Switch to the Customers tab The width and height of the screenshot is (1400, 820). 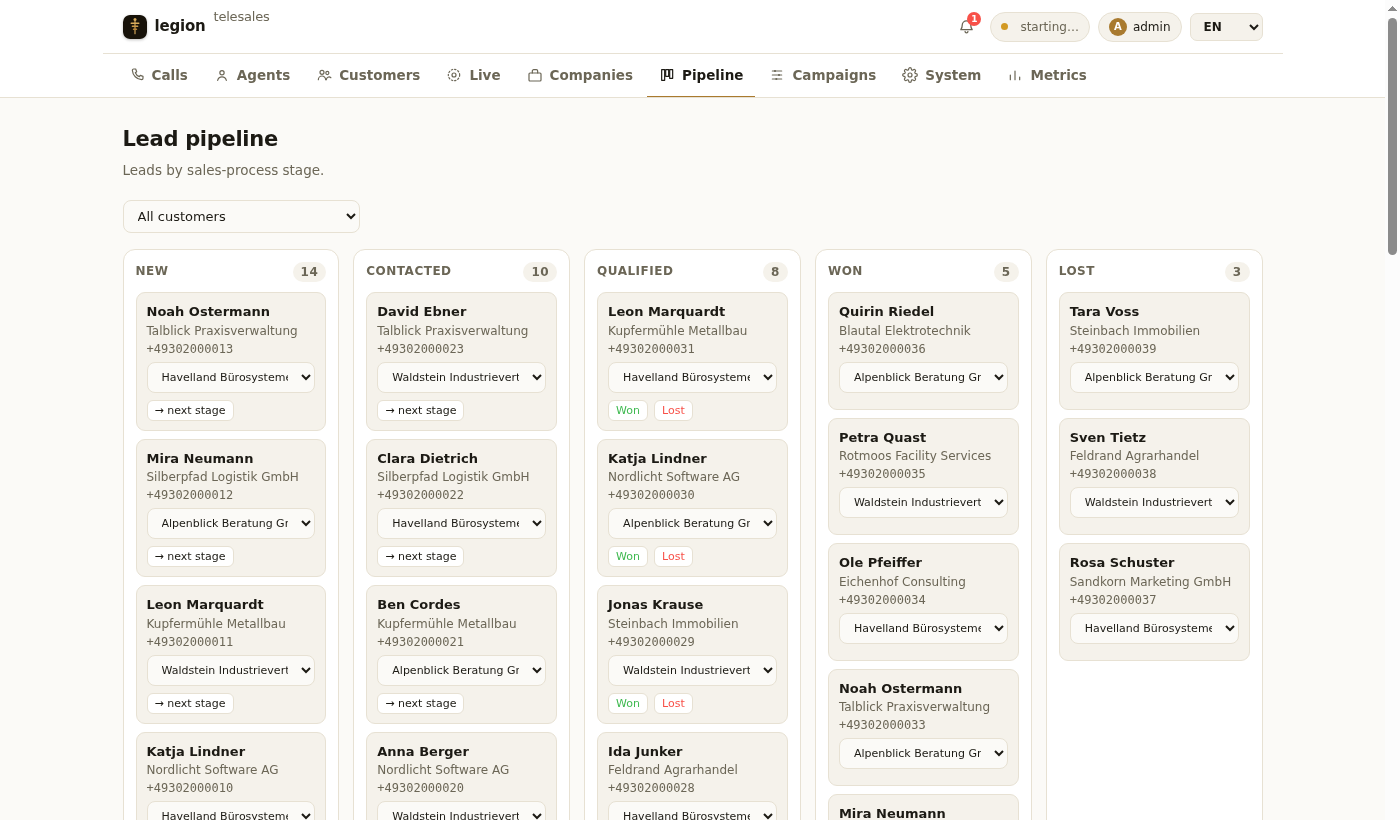[x=368, y=75]
